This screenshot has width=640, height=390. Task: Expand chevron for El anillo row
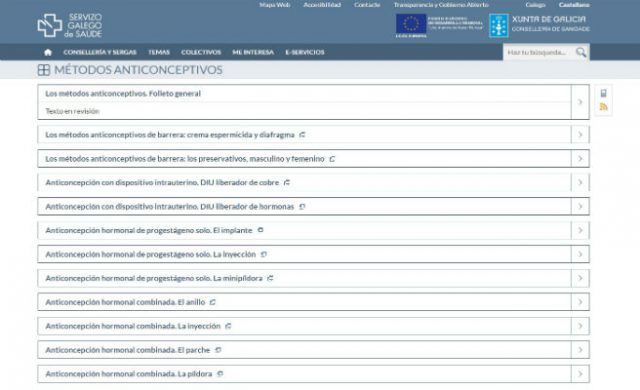coord(580,302)
